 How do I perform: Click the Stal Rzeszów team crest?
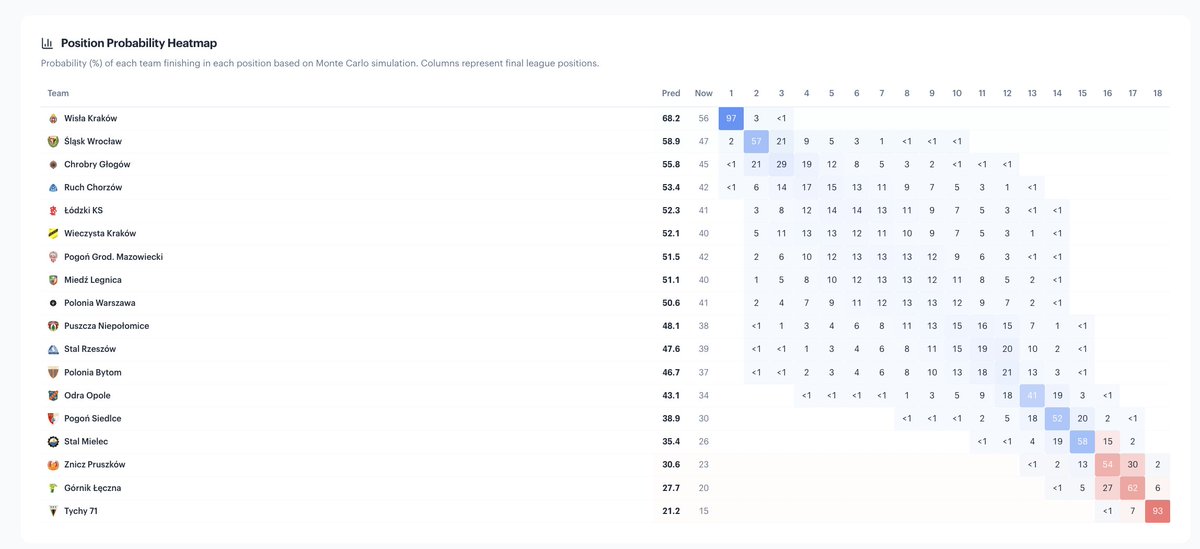click(x=53, y=349)
